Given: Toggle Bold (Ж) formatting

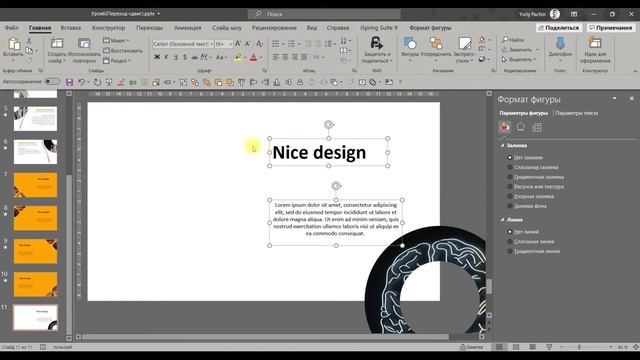Looking at the screenshot, I should point(157,57).
